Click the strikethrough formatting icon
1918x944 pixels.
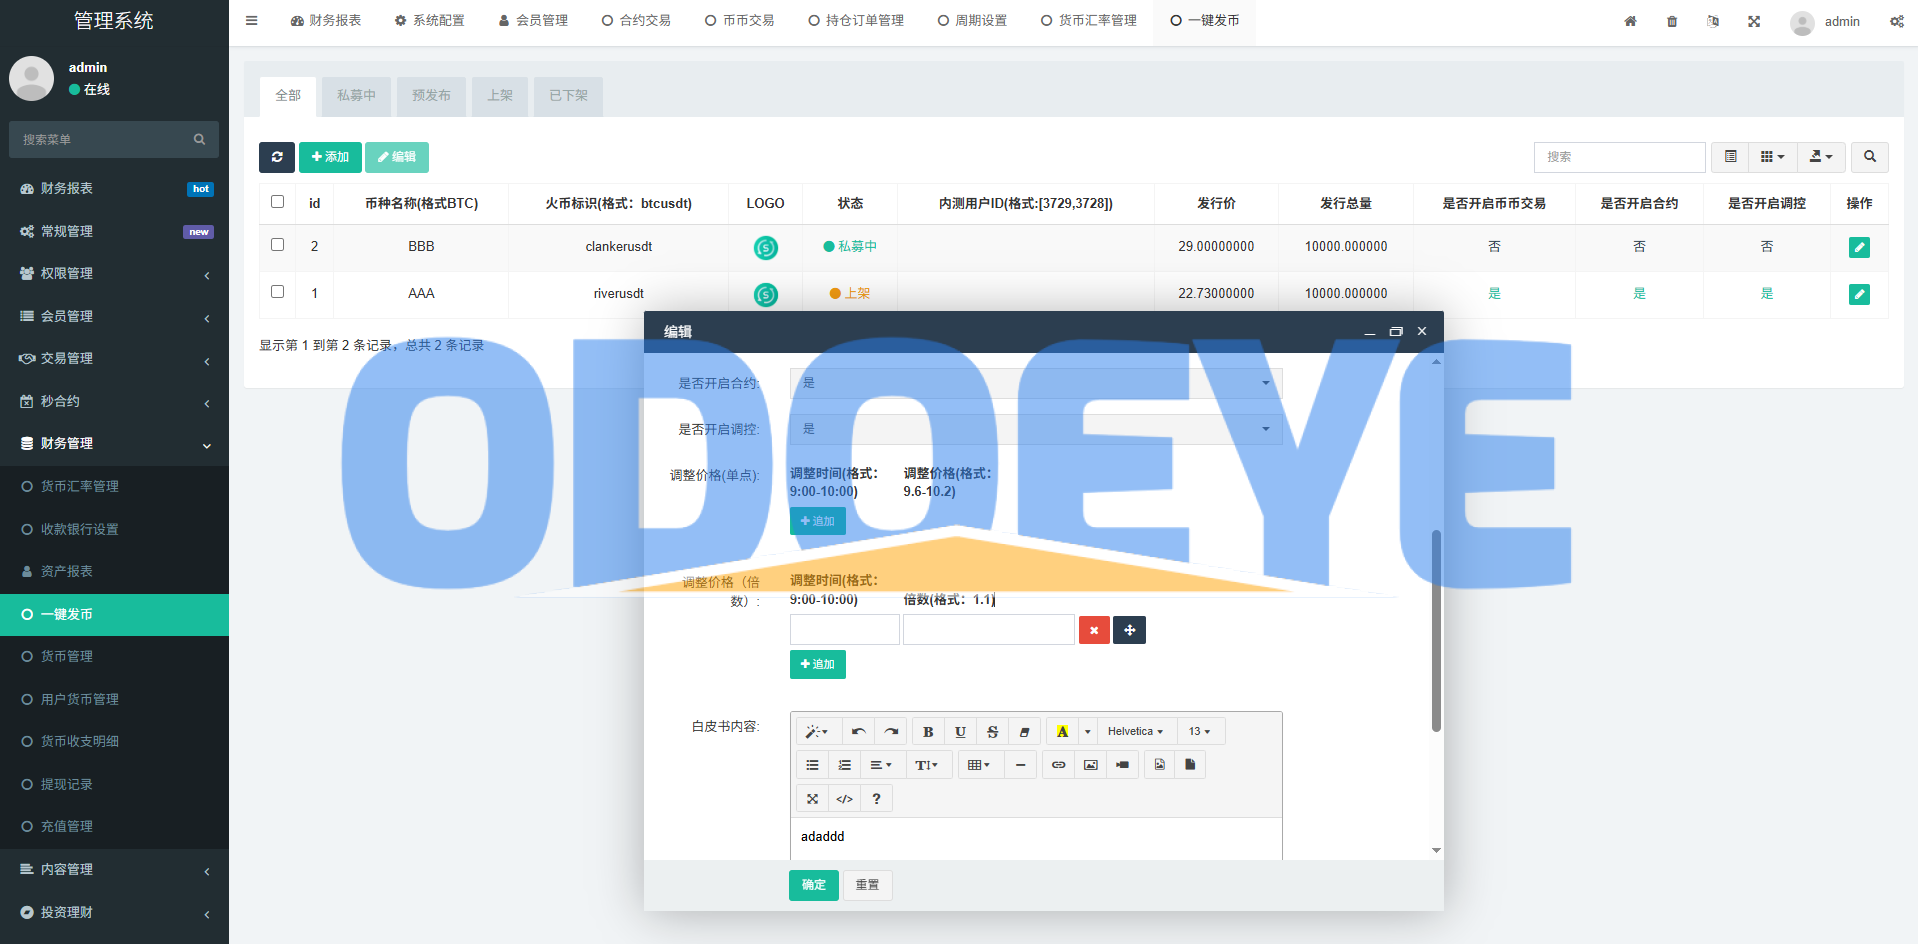tap(992, 732)
